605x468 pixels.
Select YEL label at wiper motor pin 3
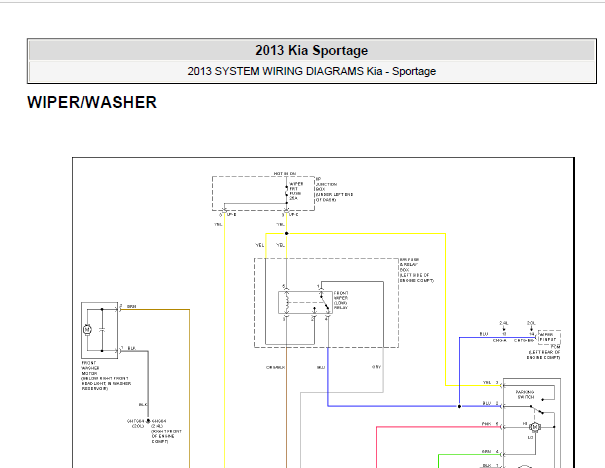[x=487, y=382]
